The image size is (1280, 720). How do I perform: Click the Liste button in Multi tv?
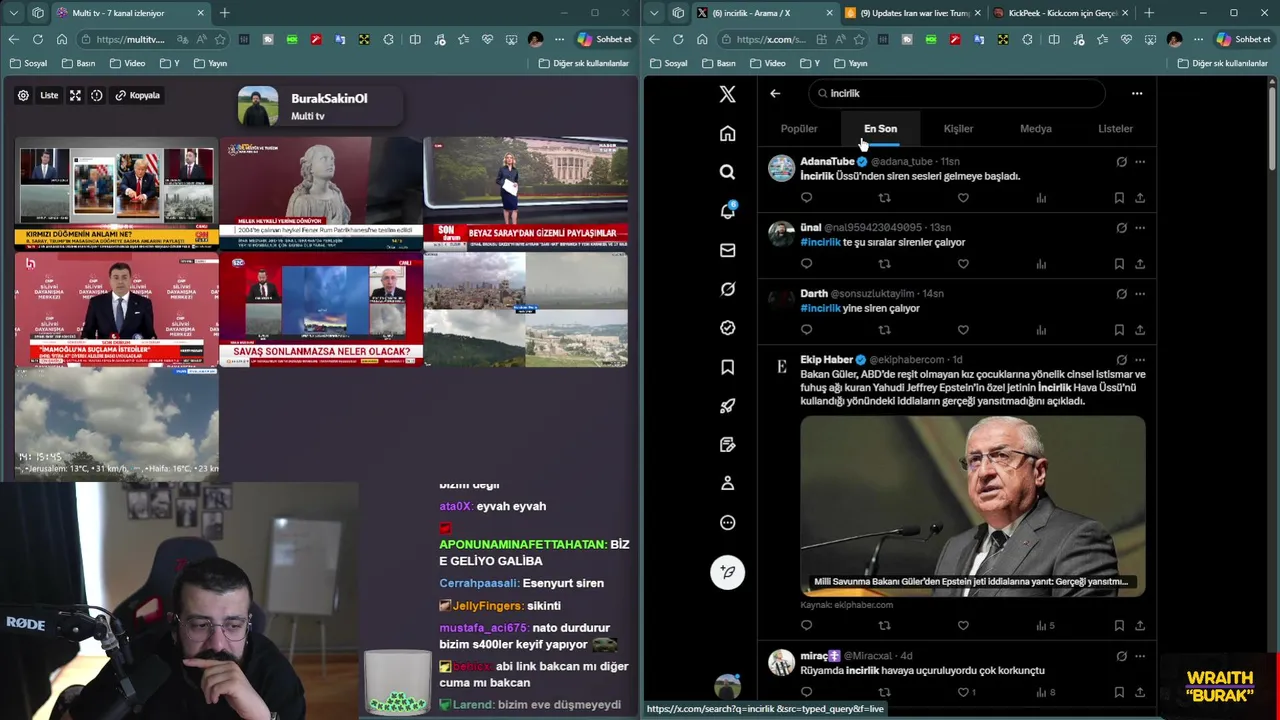tap(49, 95)
